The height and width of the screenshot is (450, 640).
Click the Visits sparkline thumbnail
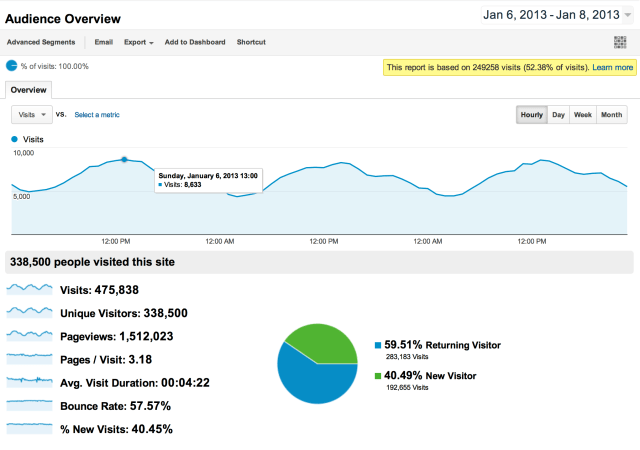pyautogui.click(x=29, y=289)
